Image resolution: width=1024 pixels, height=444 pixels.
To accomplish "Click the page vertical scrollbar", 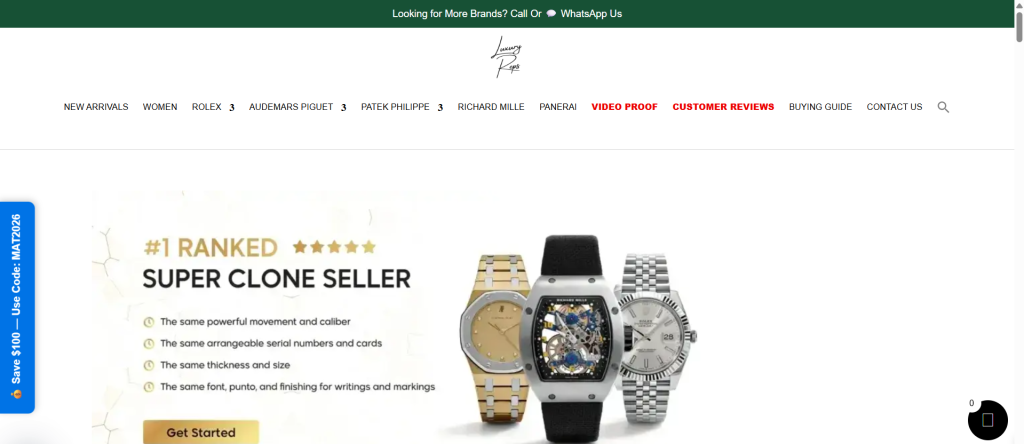I will click(1019, 222).
